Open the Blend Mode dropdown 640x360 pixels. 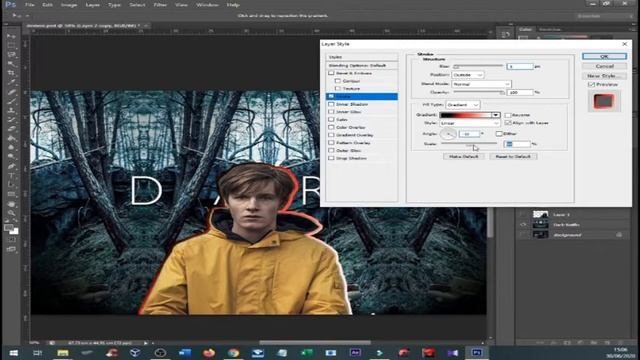(x=481, y=84)
